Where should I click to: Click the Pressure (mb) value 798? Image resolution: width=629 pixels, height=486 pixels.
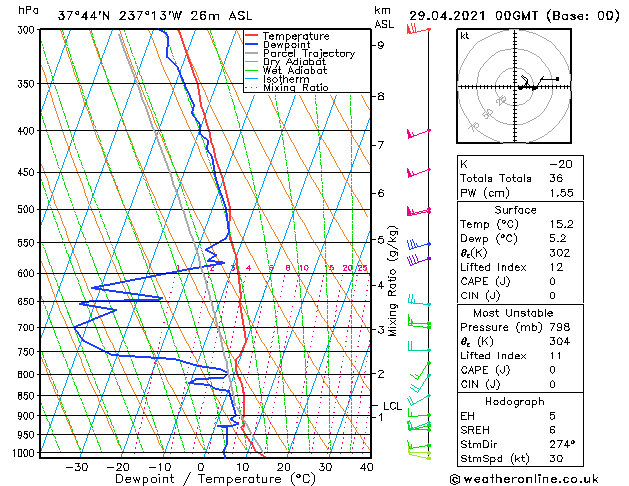click(560, 327)
